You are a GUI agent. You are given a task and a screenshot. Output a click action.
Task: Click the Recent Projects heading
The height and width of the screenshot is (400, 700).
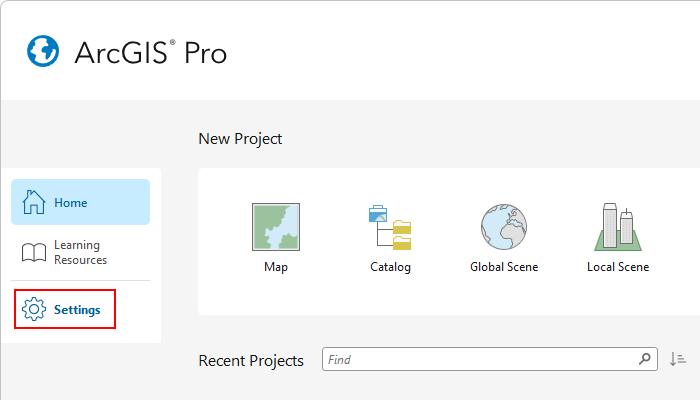(251, 360)
